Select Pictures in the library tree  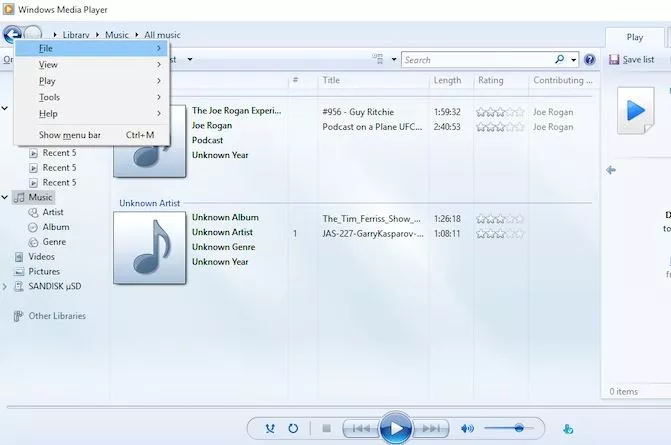pyautogui.click(x=44, y=272)
